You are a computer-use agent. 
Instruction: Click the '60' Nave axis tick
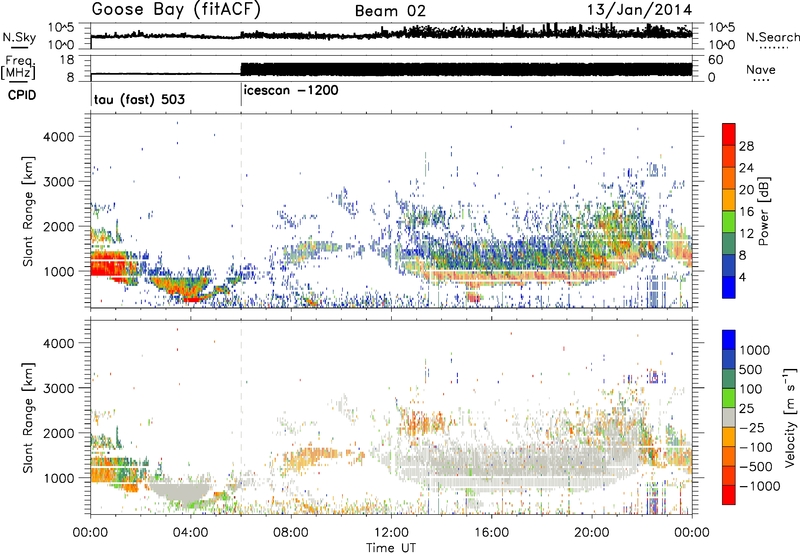point(715,60)
